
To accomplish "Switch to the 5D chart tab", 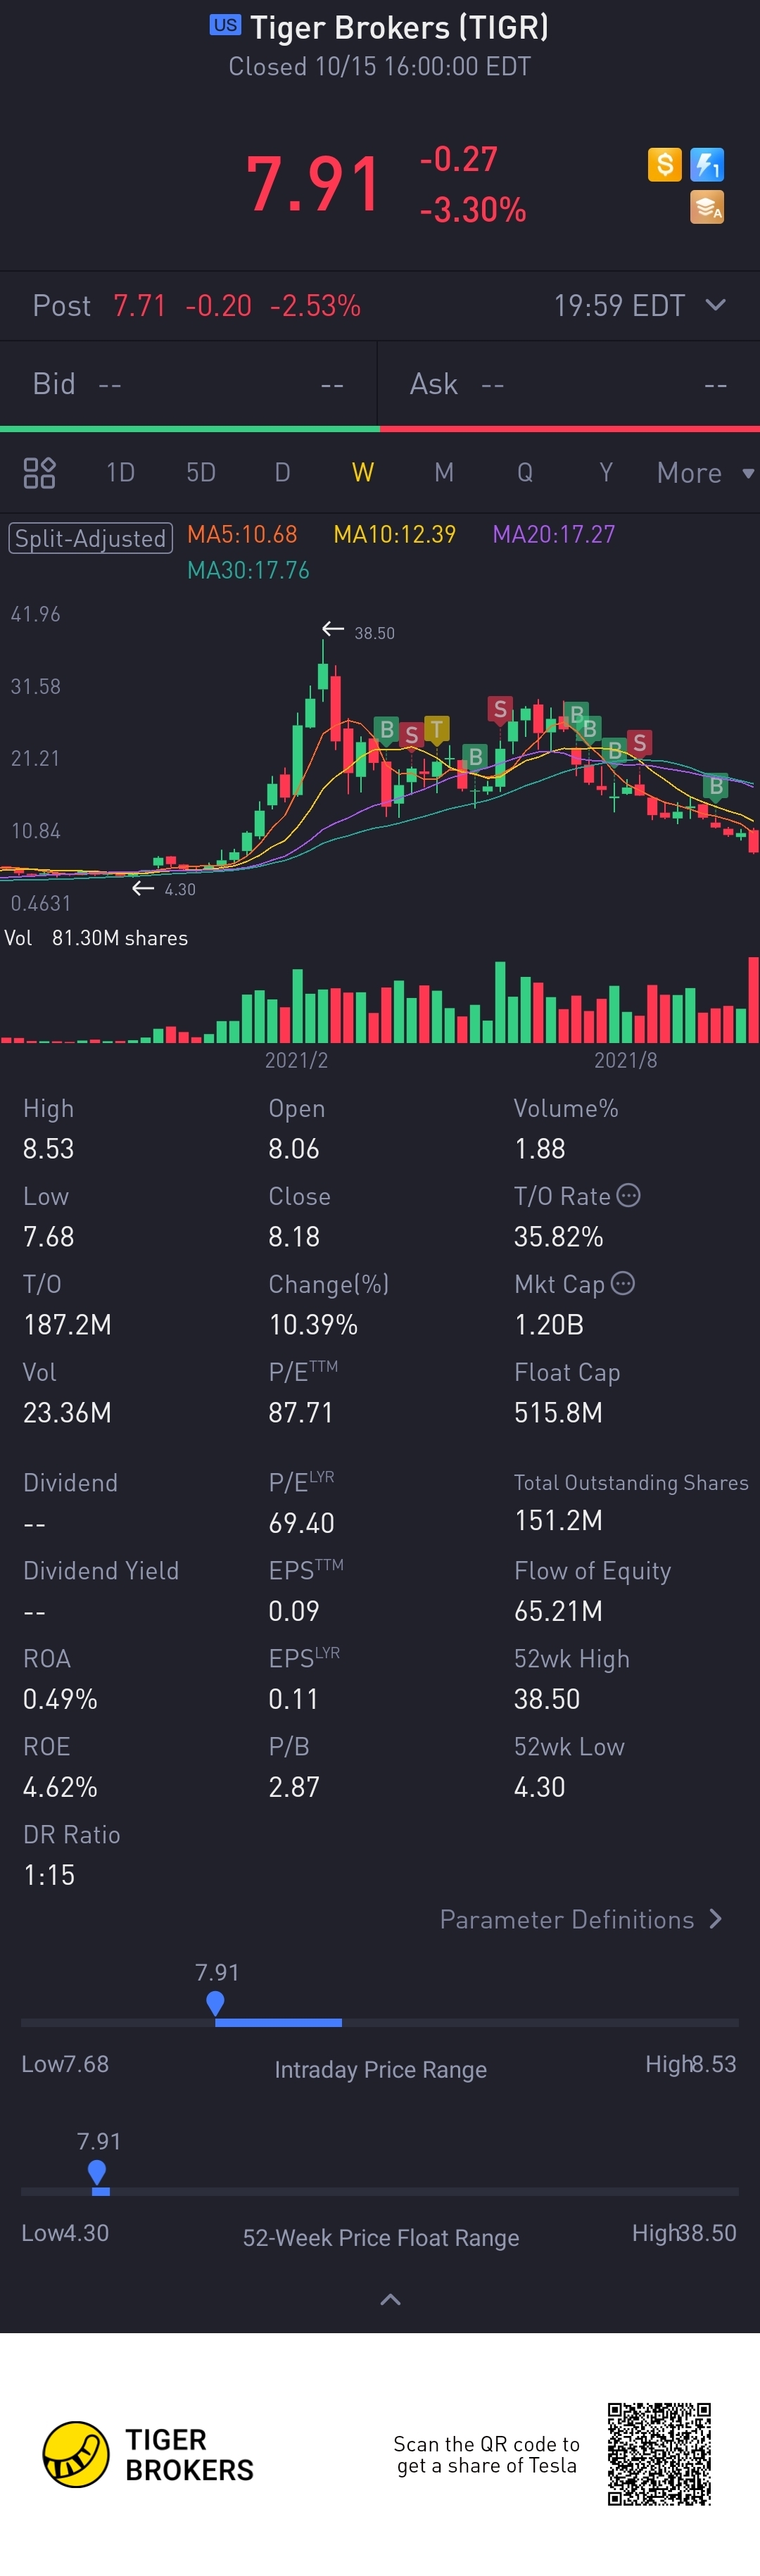I will click(201, 472).
